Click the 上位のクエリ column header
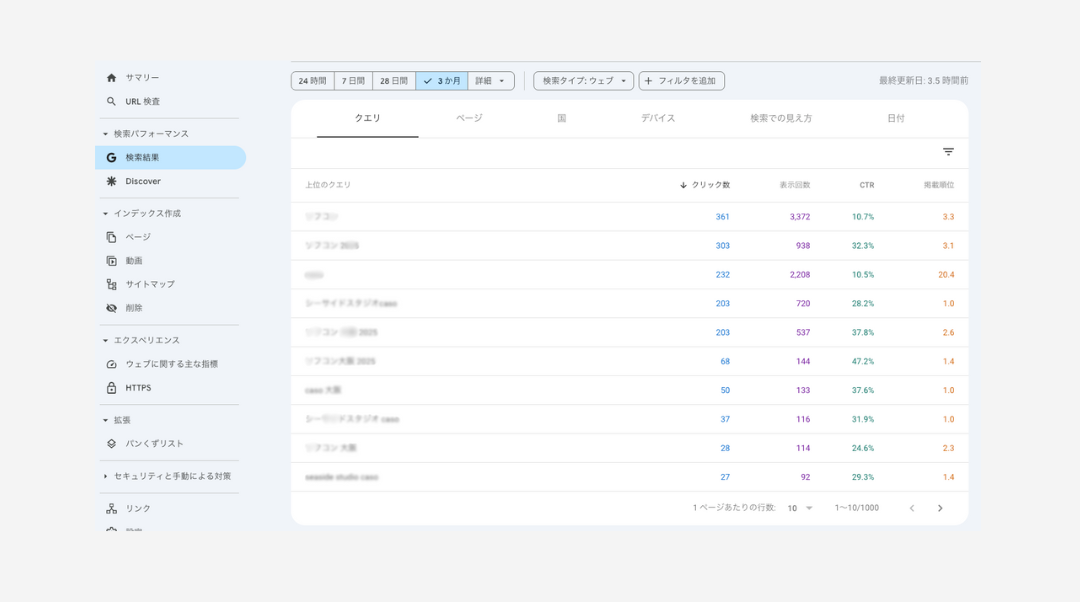The image size is (1080, 602). (328, 185)
